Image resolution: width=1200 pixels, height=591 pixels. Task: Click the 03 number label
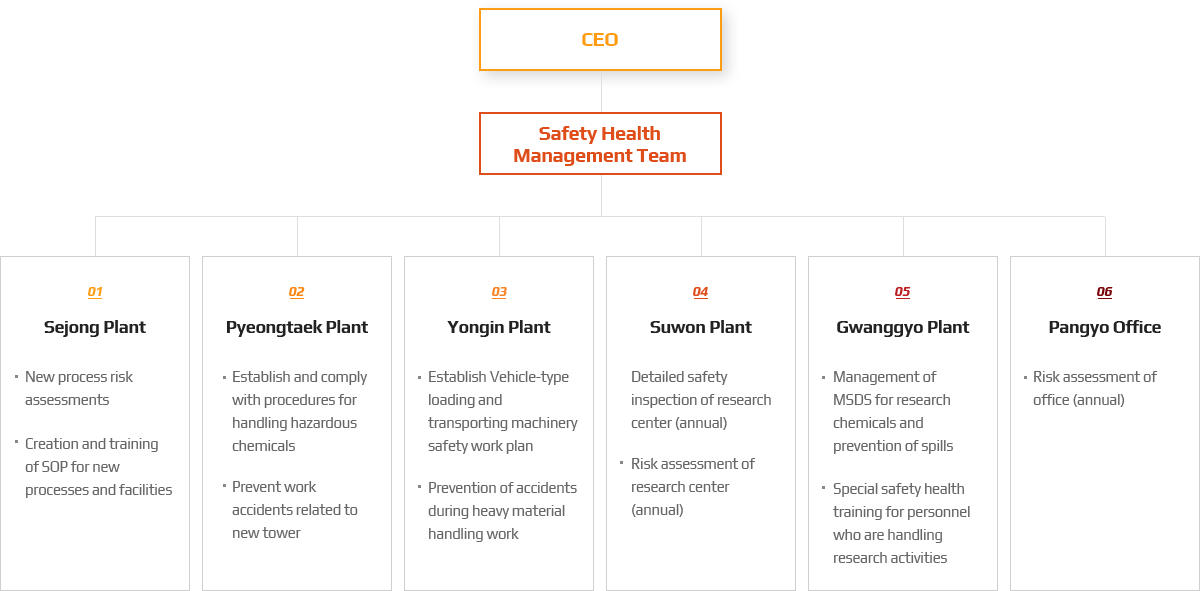(499, 292)
